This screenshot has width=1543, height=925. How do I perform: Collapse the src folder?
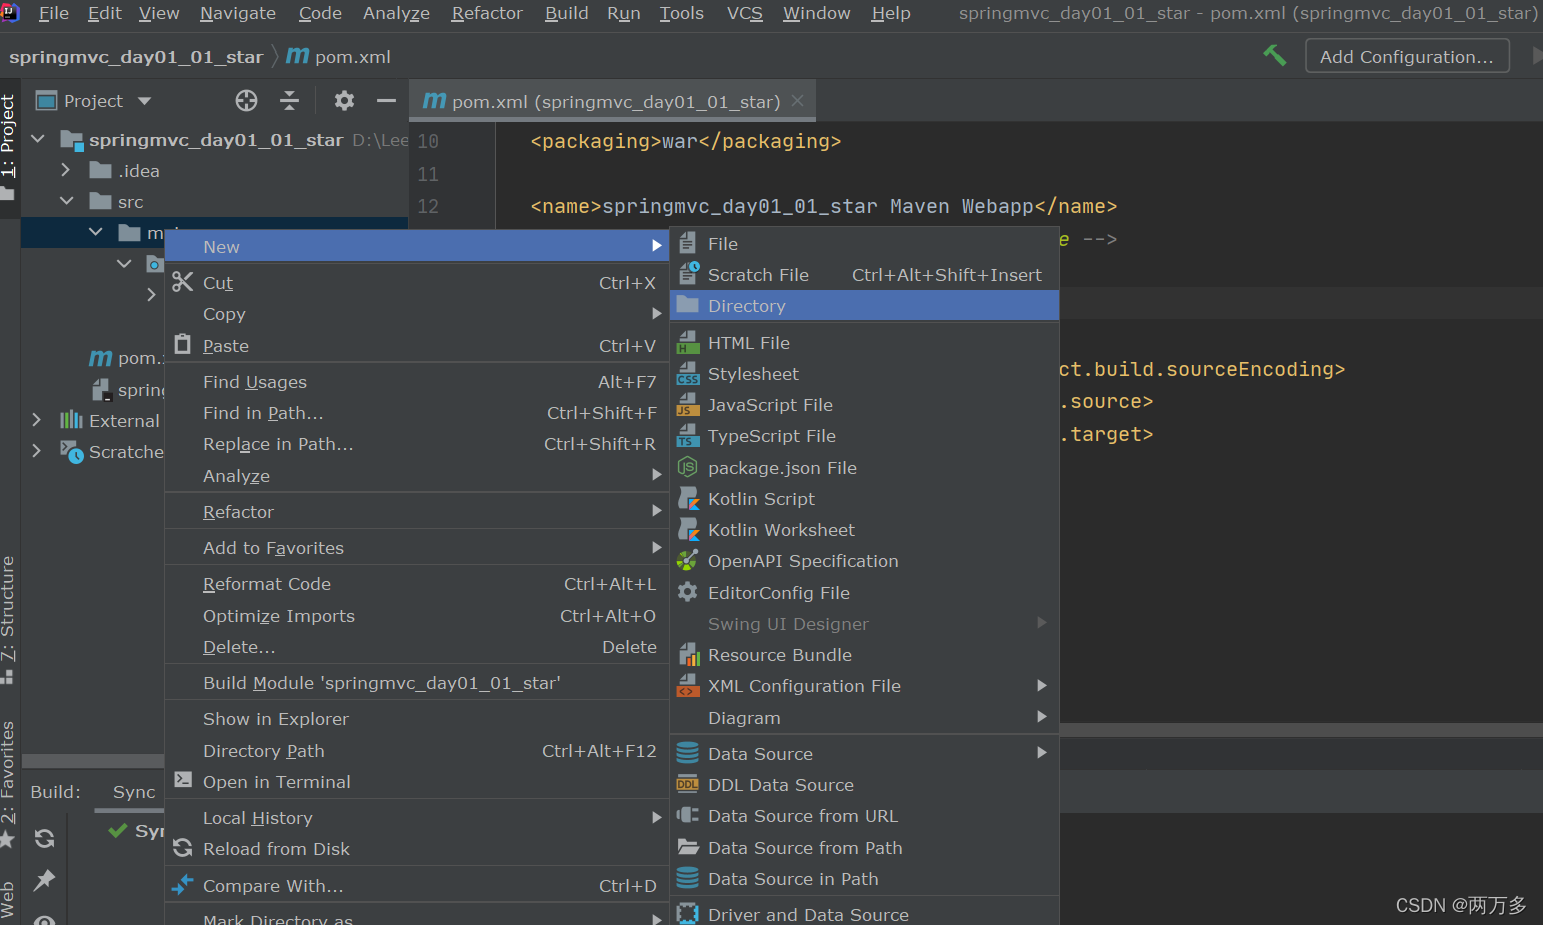pyautogui.click(x=66, y=201)
